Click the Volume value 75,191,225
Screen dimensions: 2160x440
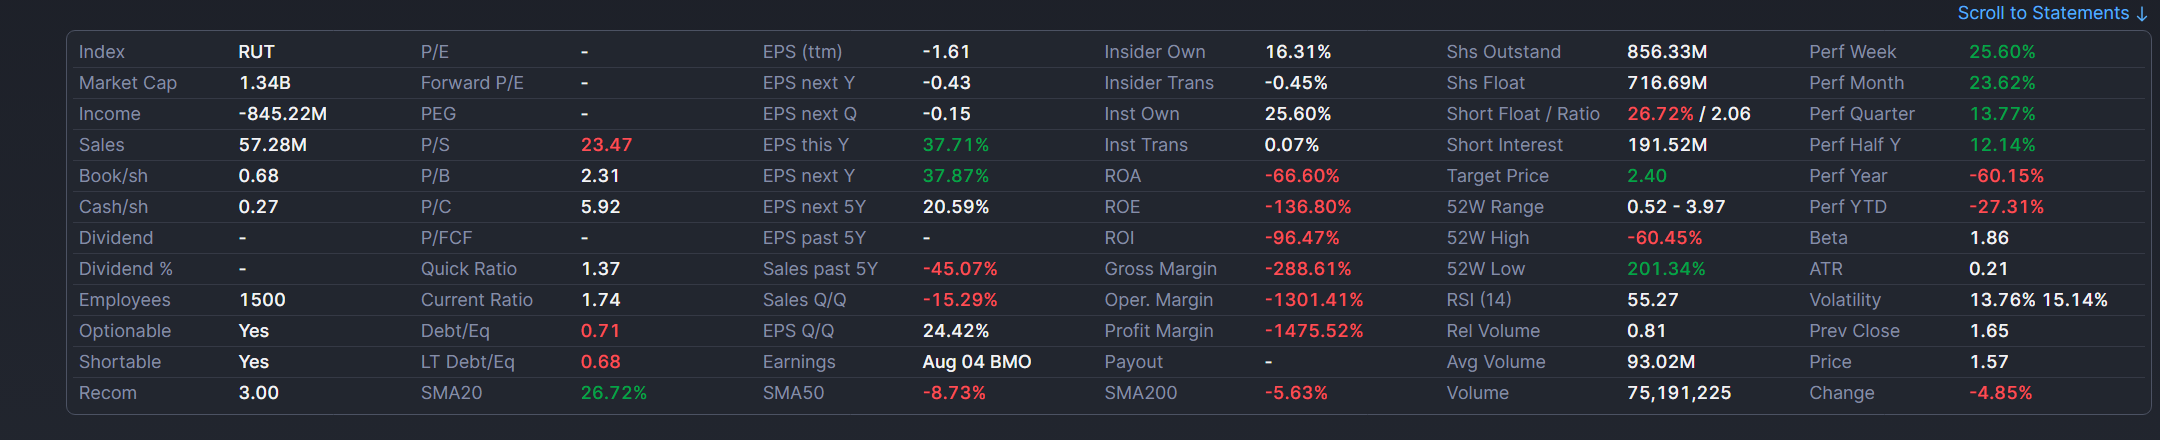tap(1679, 393)
